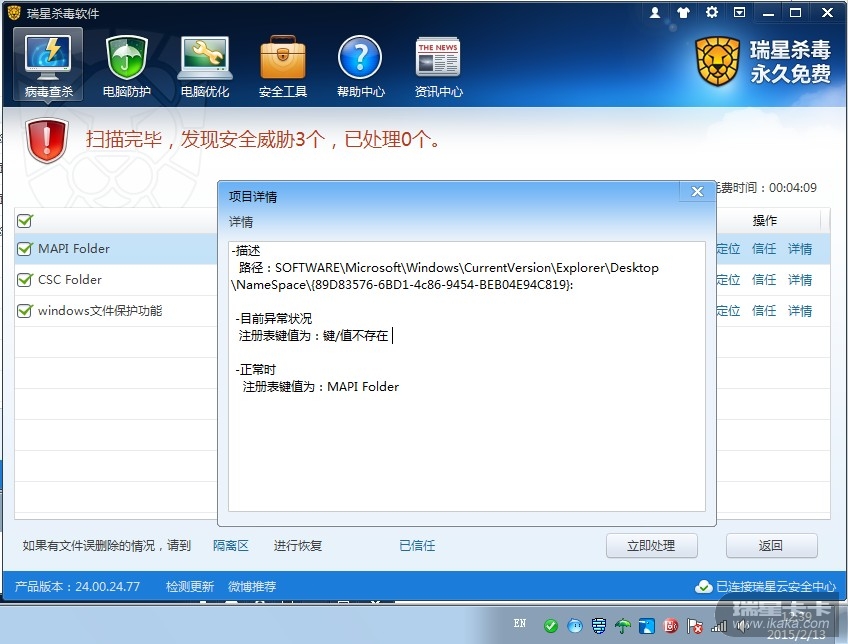This screenshot has width=848, height=644.
Task: Click 定位 for MAPI Folder row
Action: point(728,249)
